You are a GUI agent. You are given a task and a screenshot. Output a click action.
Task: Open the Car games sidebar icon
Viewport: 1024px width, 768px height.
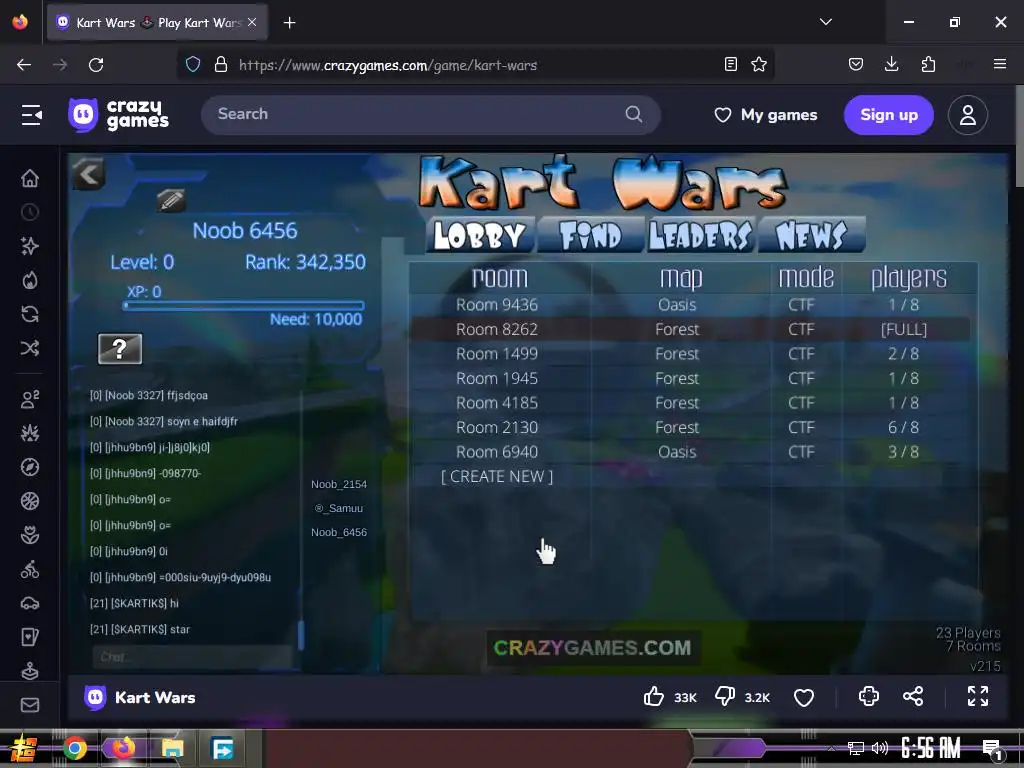tap(30, 603)
